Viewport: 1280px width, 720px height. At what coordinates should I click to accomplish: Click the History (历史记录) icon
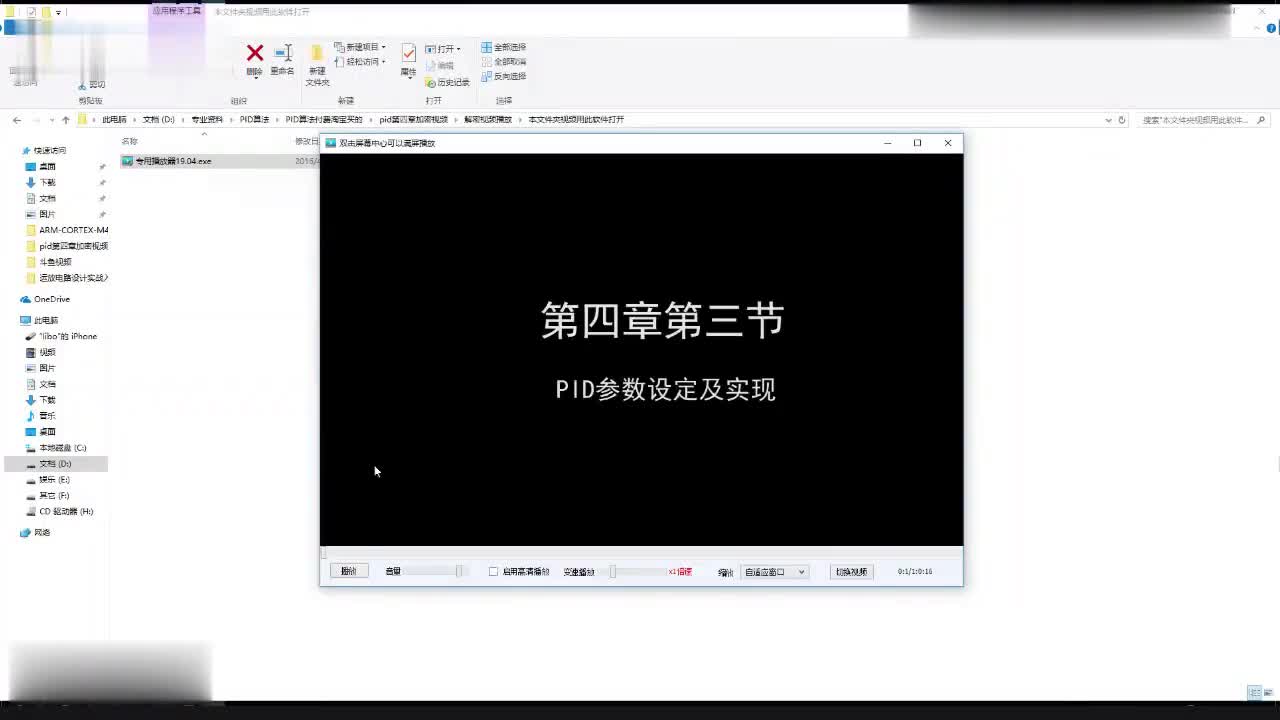point(447,83)
